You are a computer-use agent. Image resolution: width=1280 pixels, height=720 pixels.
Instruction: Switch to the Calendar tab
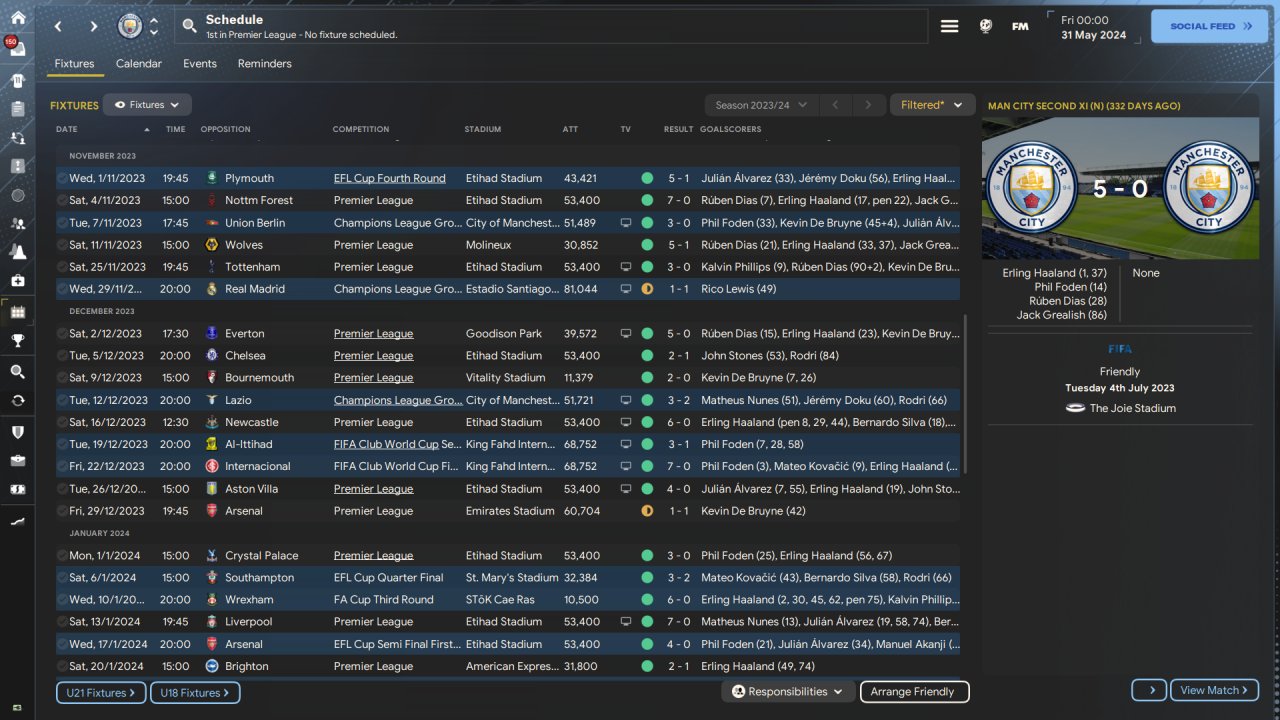139,63
